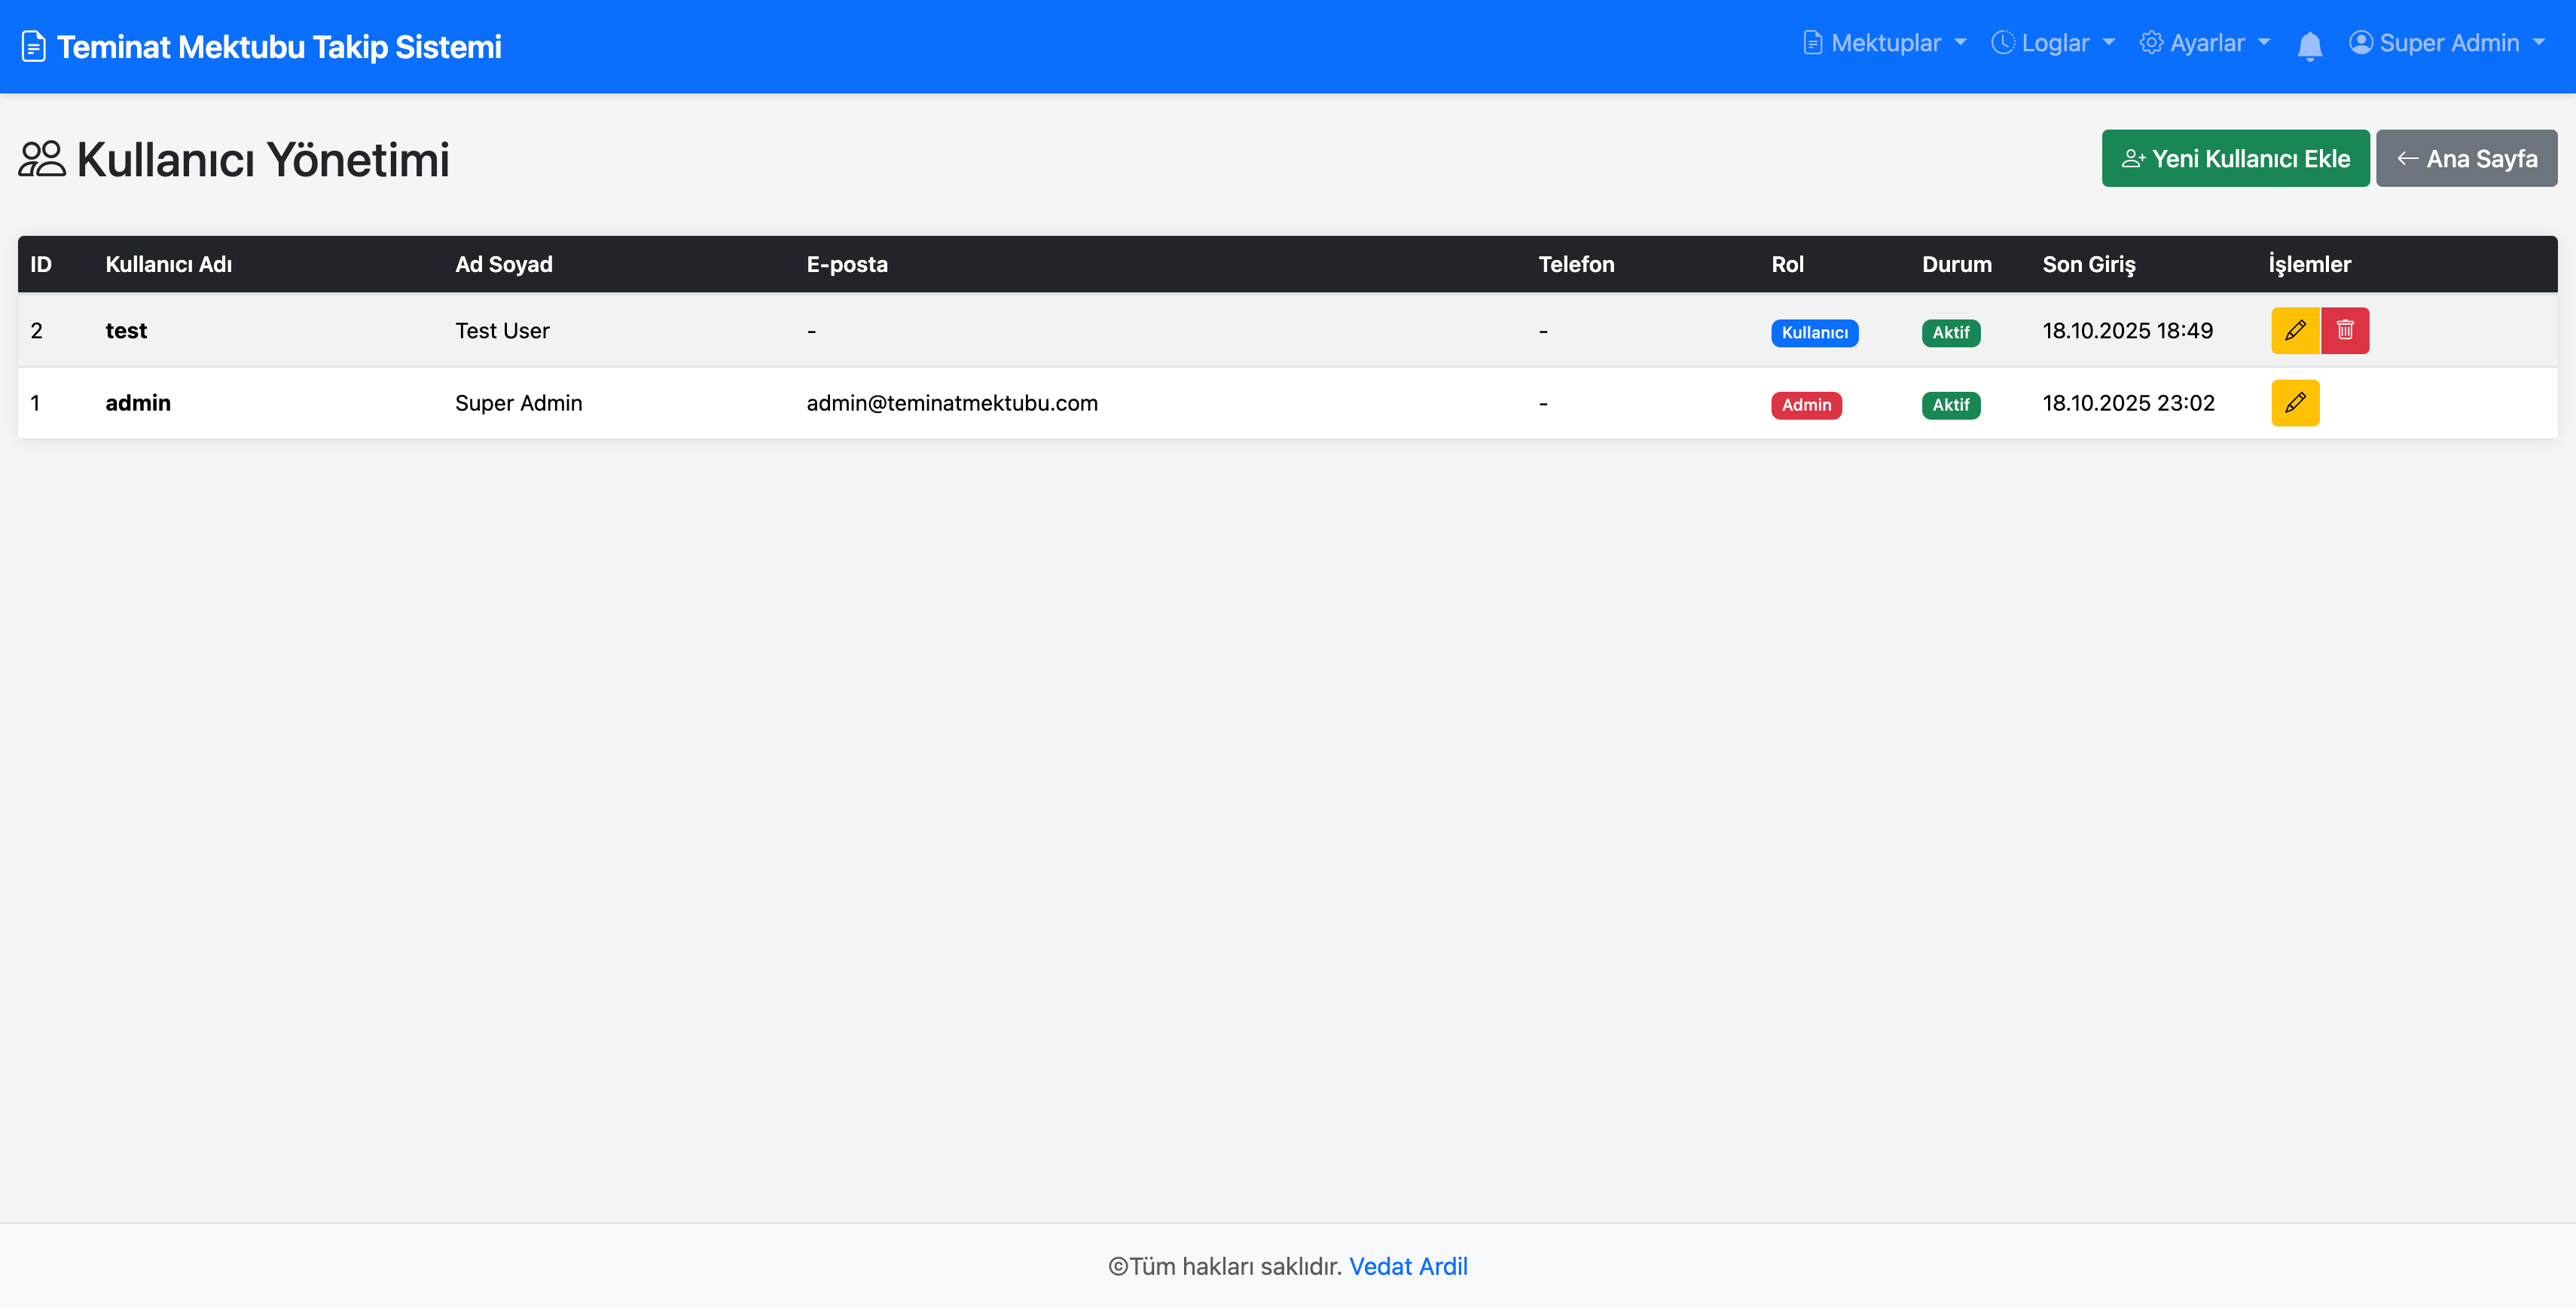Click the notification bell icon
The height and width of the screenshot is (1308, 2576).
tap(2309, 46)
